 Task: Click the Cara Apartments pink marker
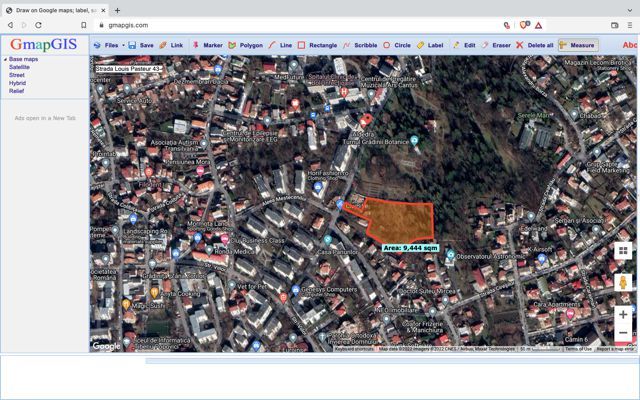[x=570, y=313]
